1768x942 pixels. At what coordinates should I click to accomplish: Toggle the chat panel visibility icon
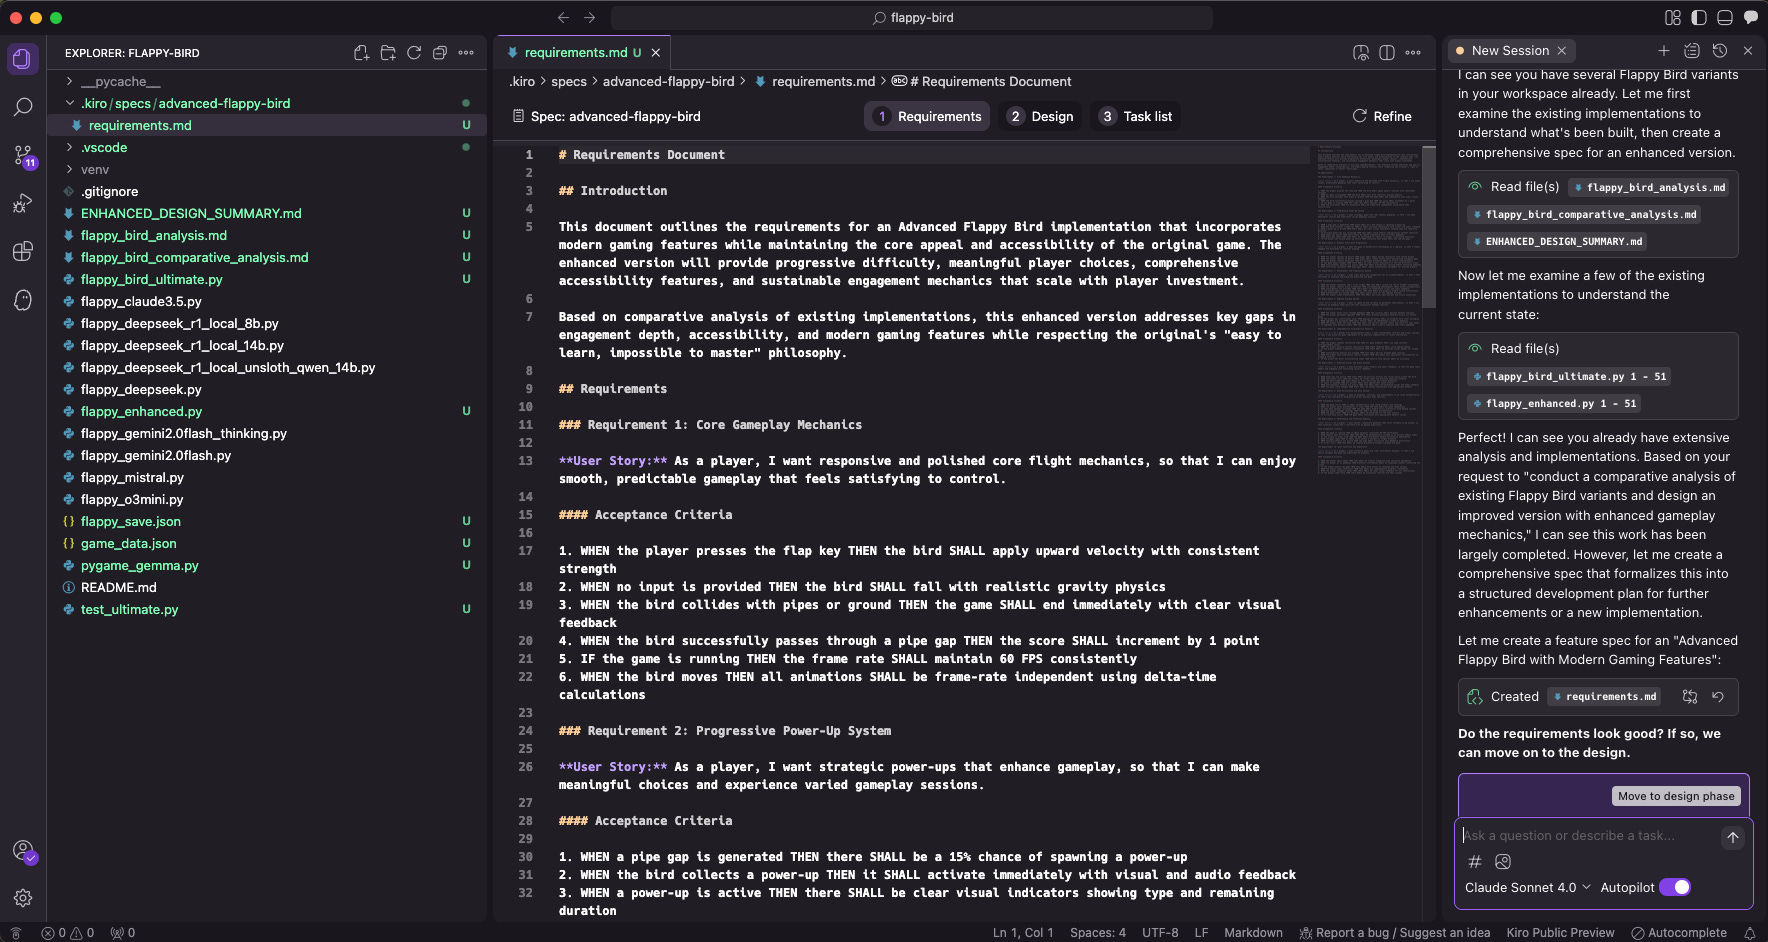(x=1751, y=17)
